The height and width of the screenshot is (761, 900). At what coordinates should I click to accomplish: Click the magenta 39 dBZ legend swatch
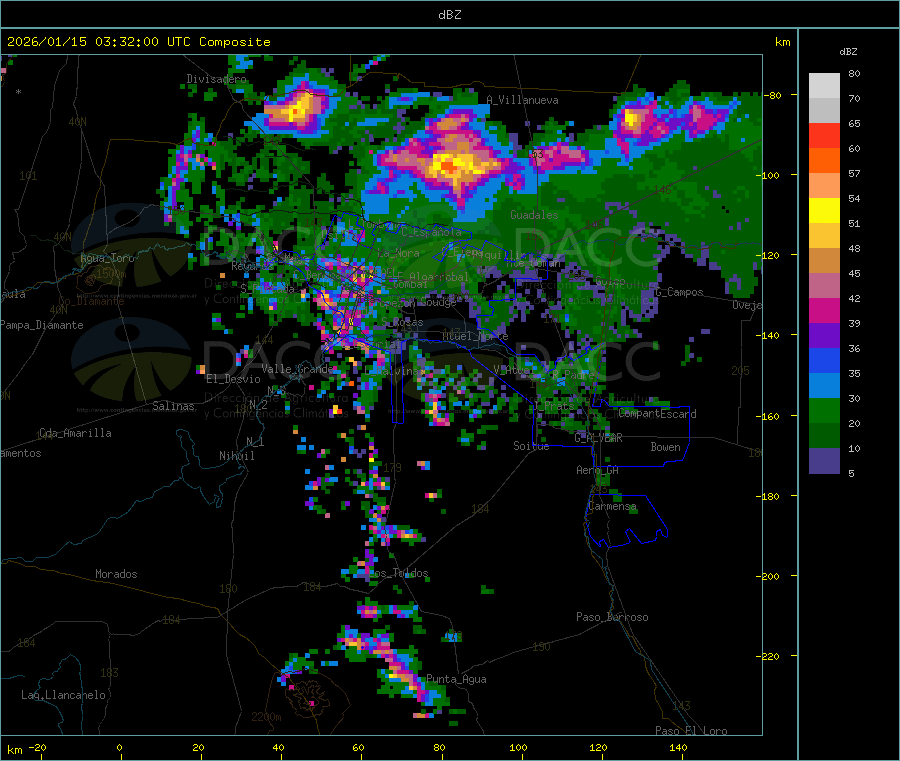tap(824, 310)
